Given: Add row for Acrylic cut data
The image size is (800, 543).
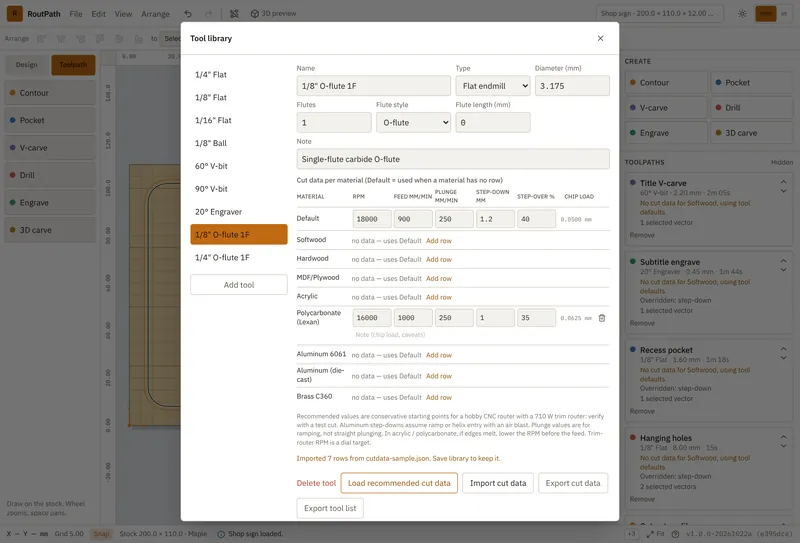Looking at the screenshot, I should pyautogui.click(x=439, y=297).
